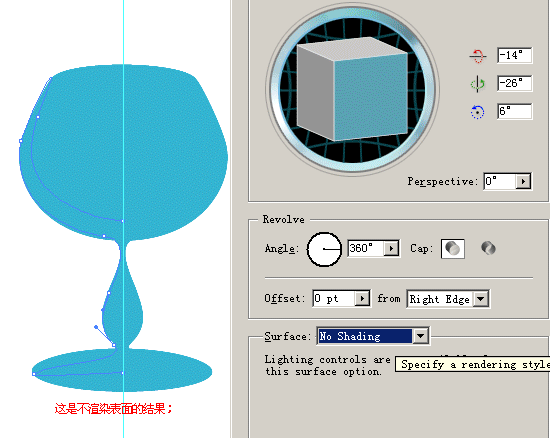
Task: Turn cap off for hollow appearance
Action: click(488, 248)
